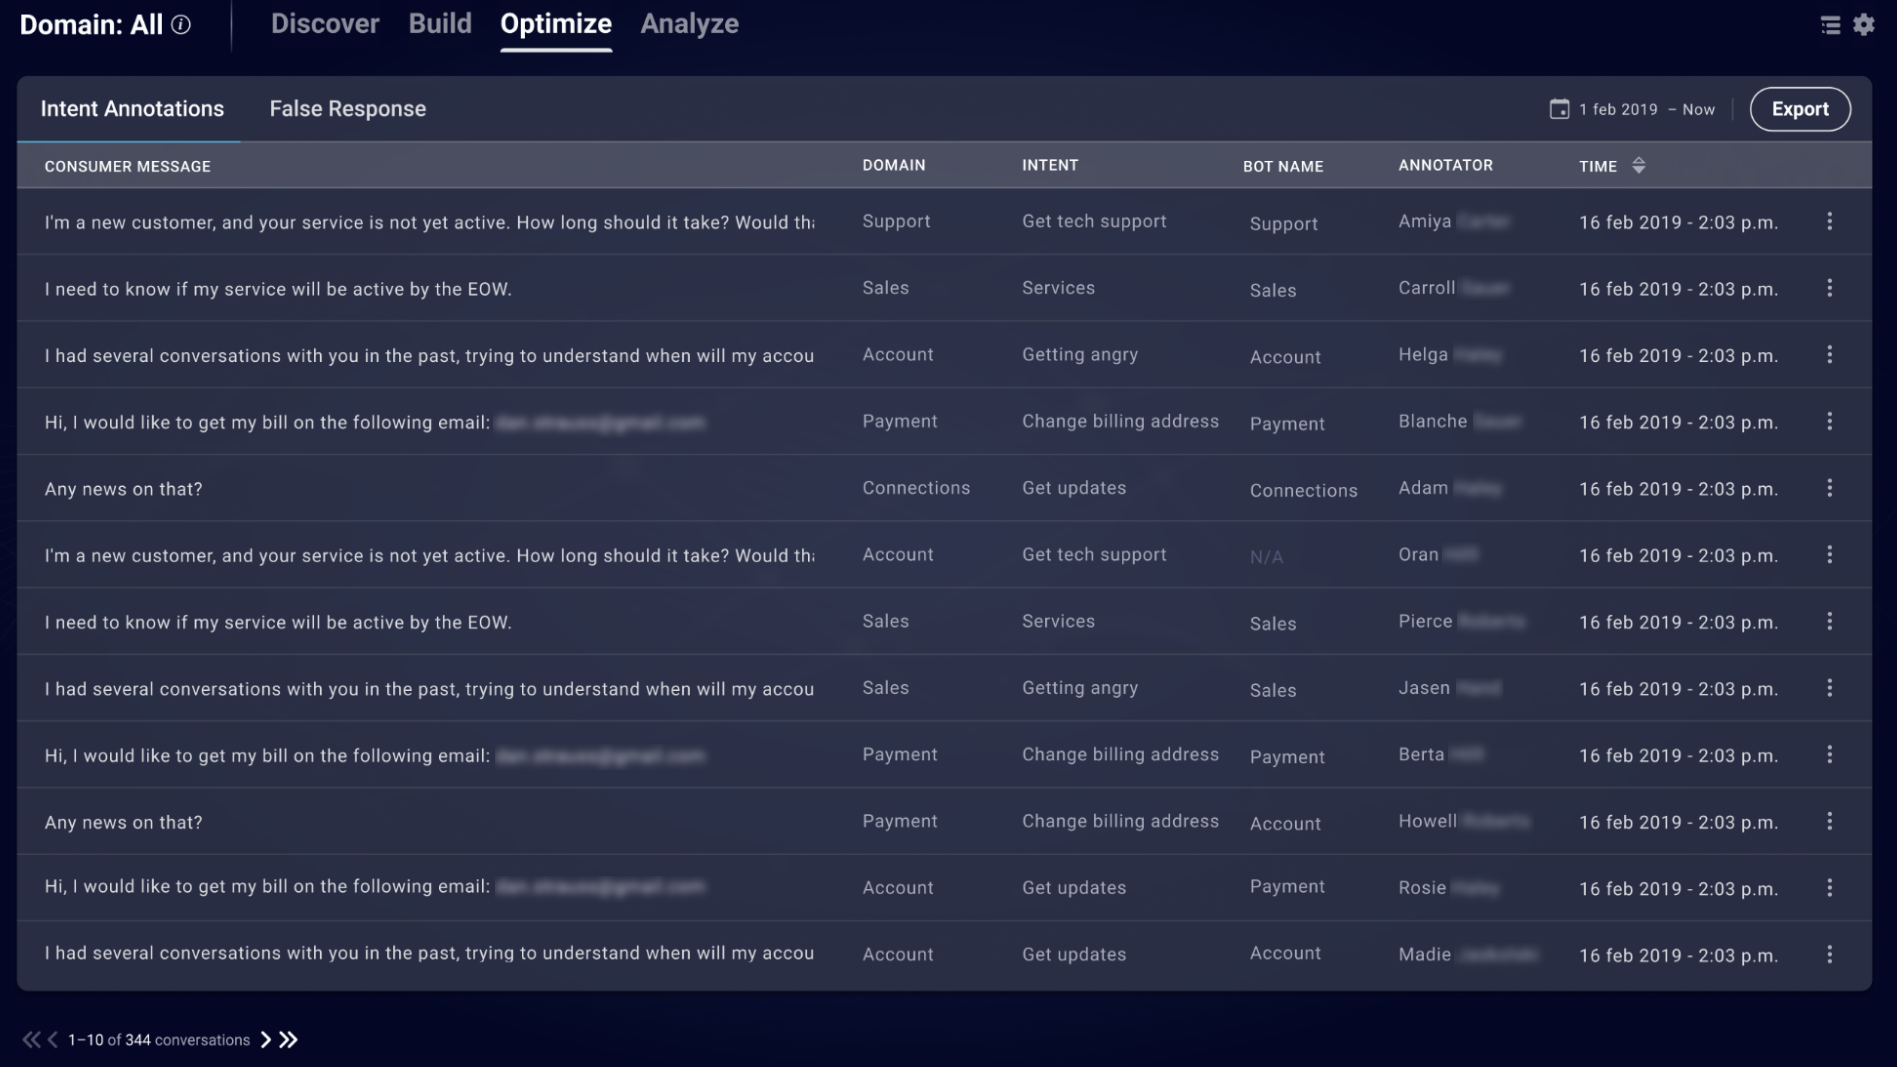The image size is (1897, 1067).
Task: Click 'Any news on that?' message in Howell's row
Action: (x=123, y=822)
